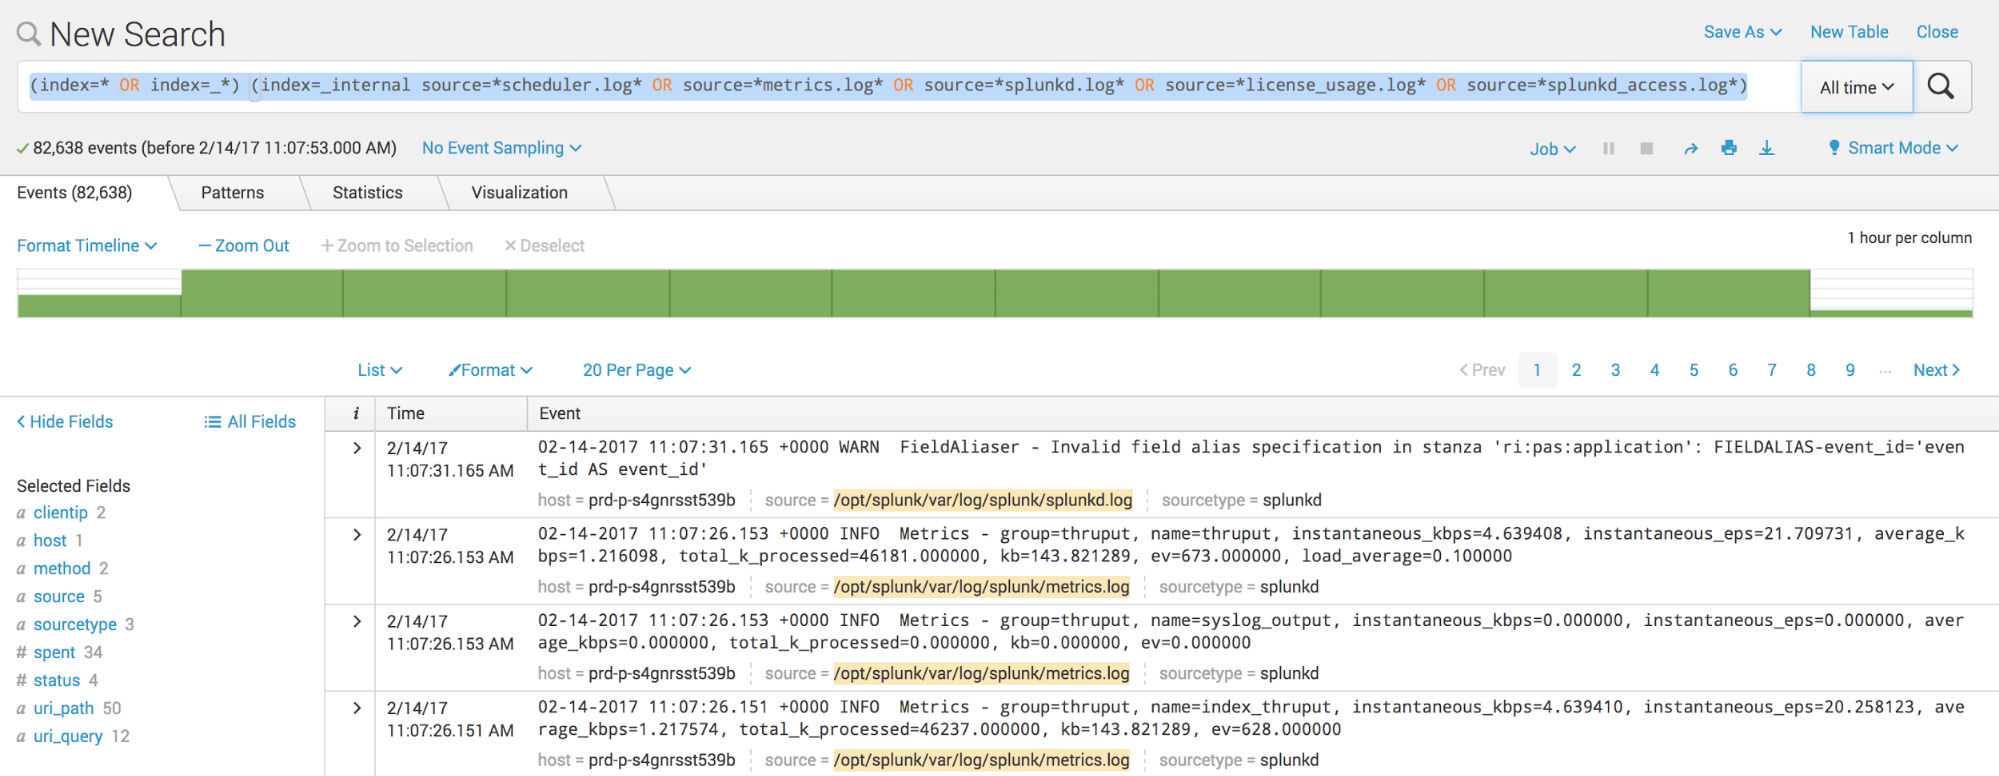Expand the index_thruput 11:07:26.151 event row
The height and width of the screenshot is (776, 1999).
(357, 708)
